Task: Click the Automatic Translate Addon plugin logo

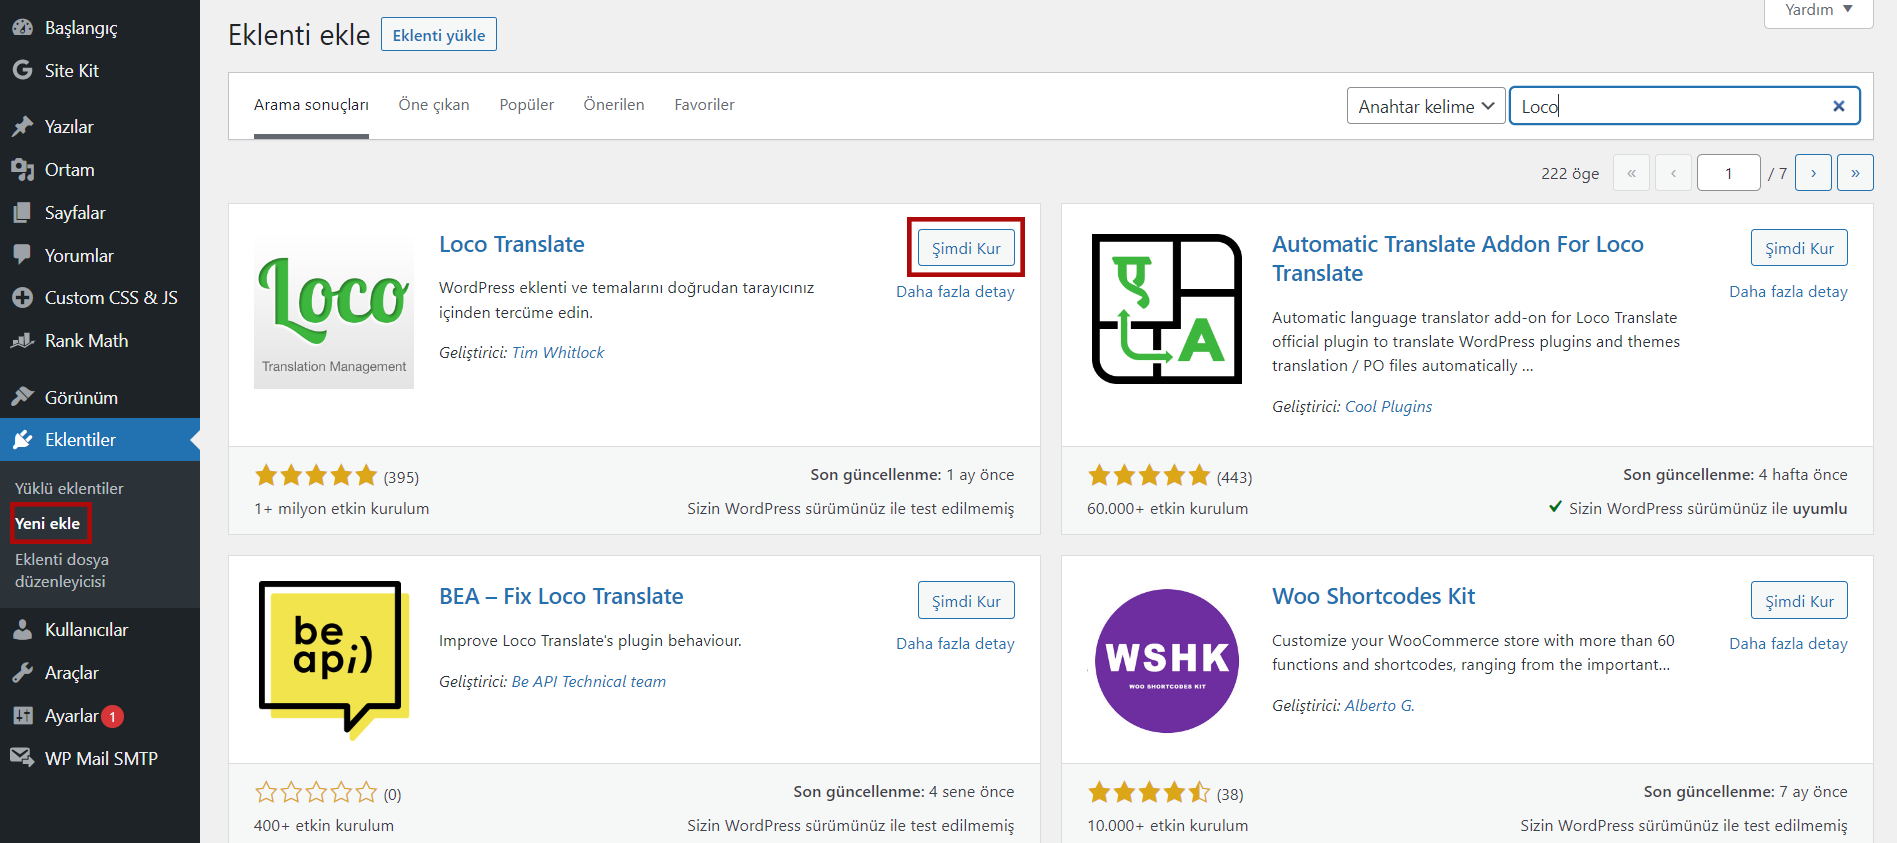Action: click(x=1167, y=309)
